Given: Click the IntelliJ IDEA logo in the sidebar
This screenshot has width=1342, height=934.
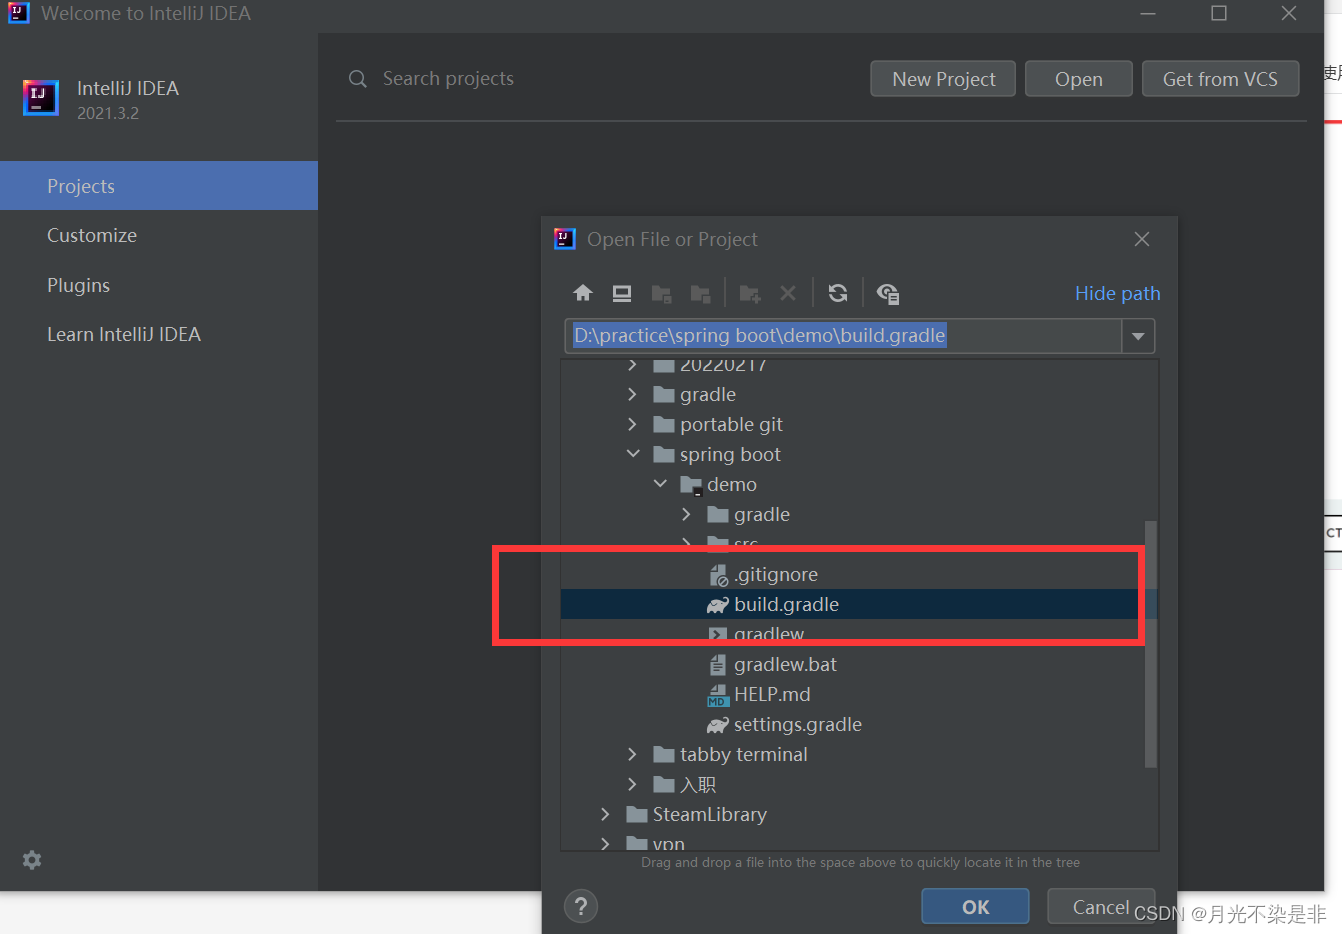Looking at the screenshot, I should (41, 98).
